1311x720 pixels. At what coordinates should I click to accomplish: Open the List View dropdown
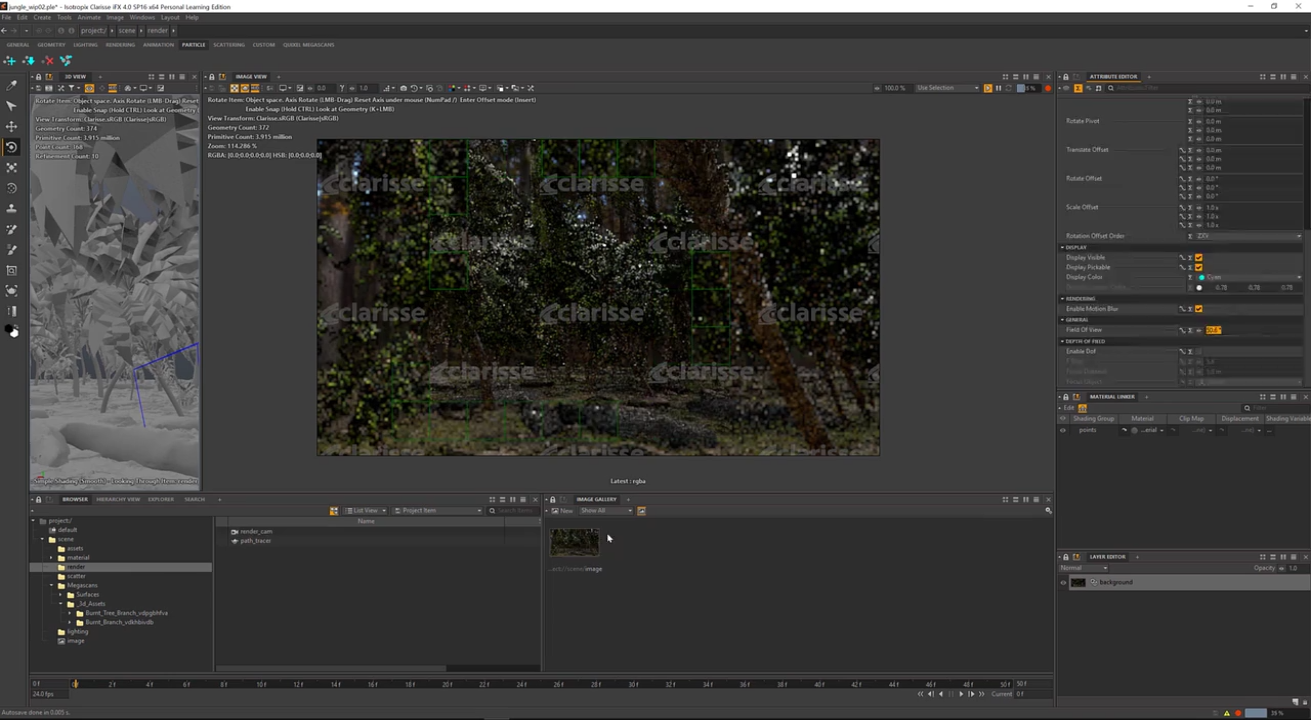pyautogui.click(x=365, y=511)
